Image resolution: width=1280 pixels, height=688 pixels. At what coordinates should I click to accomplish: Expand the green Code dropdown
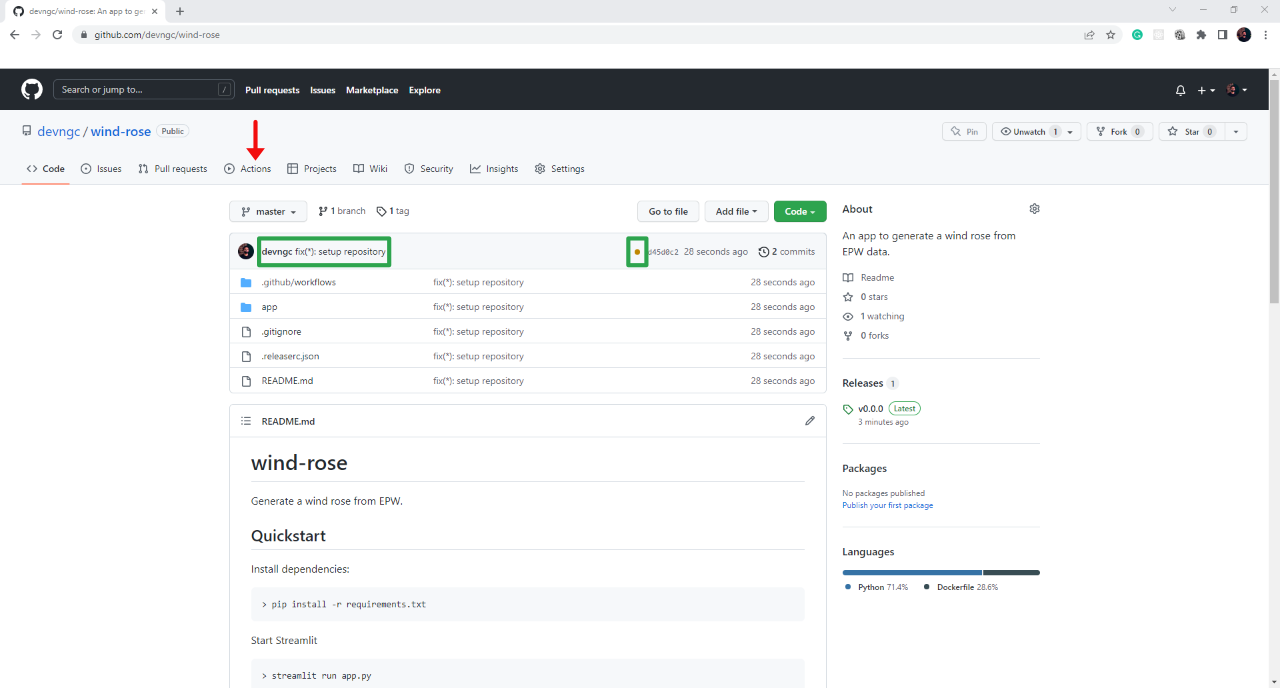pyautogui.click(x=799, y=211)
